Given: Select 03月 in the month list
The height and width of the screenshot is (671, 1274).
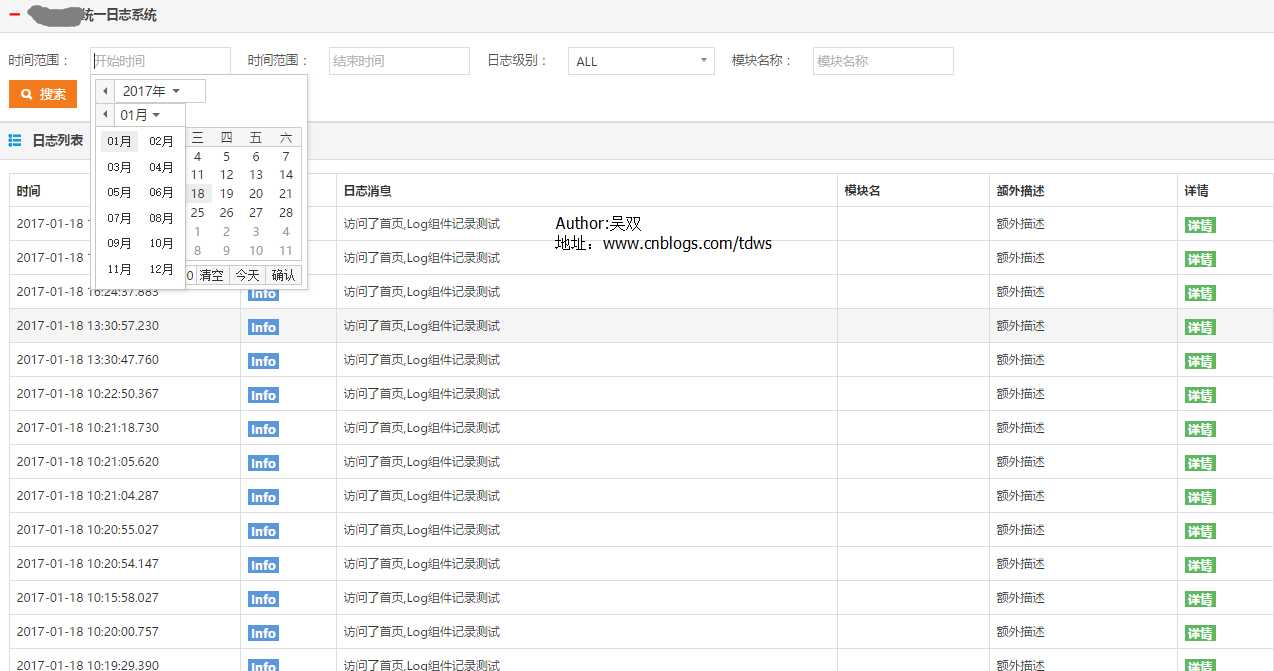Looking at the screenshot, I should [x=119, y=167].
